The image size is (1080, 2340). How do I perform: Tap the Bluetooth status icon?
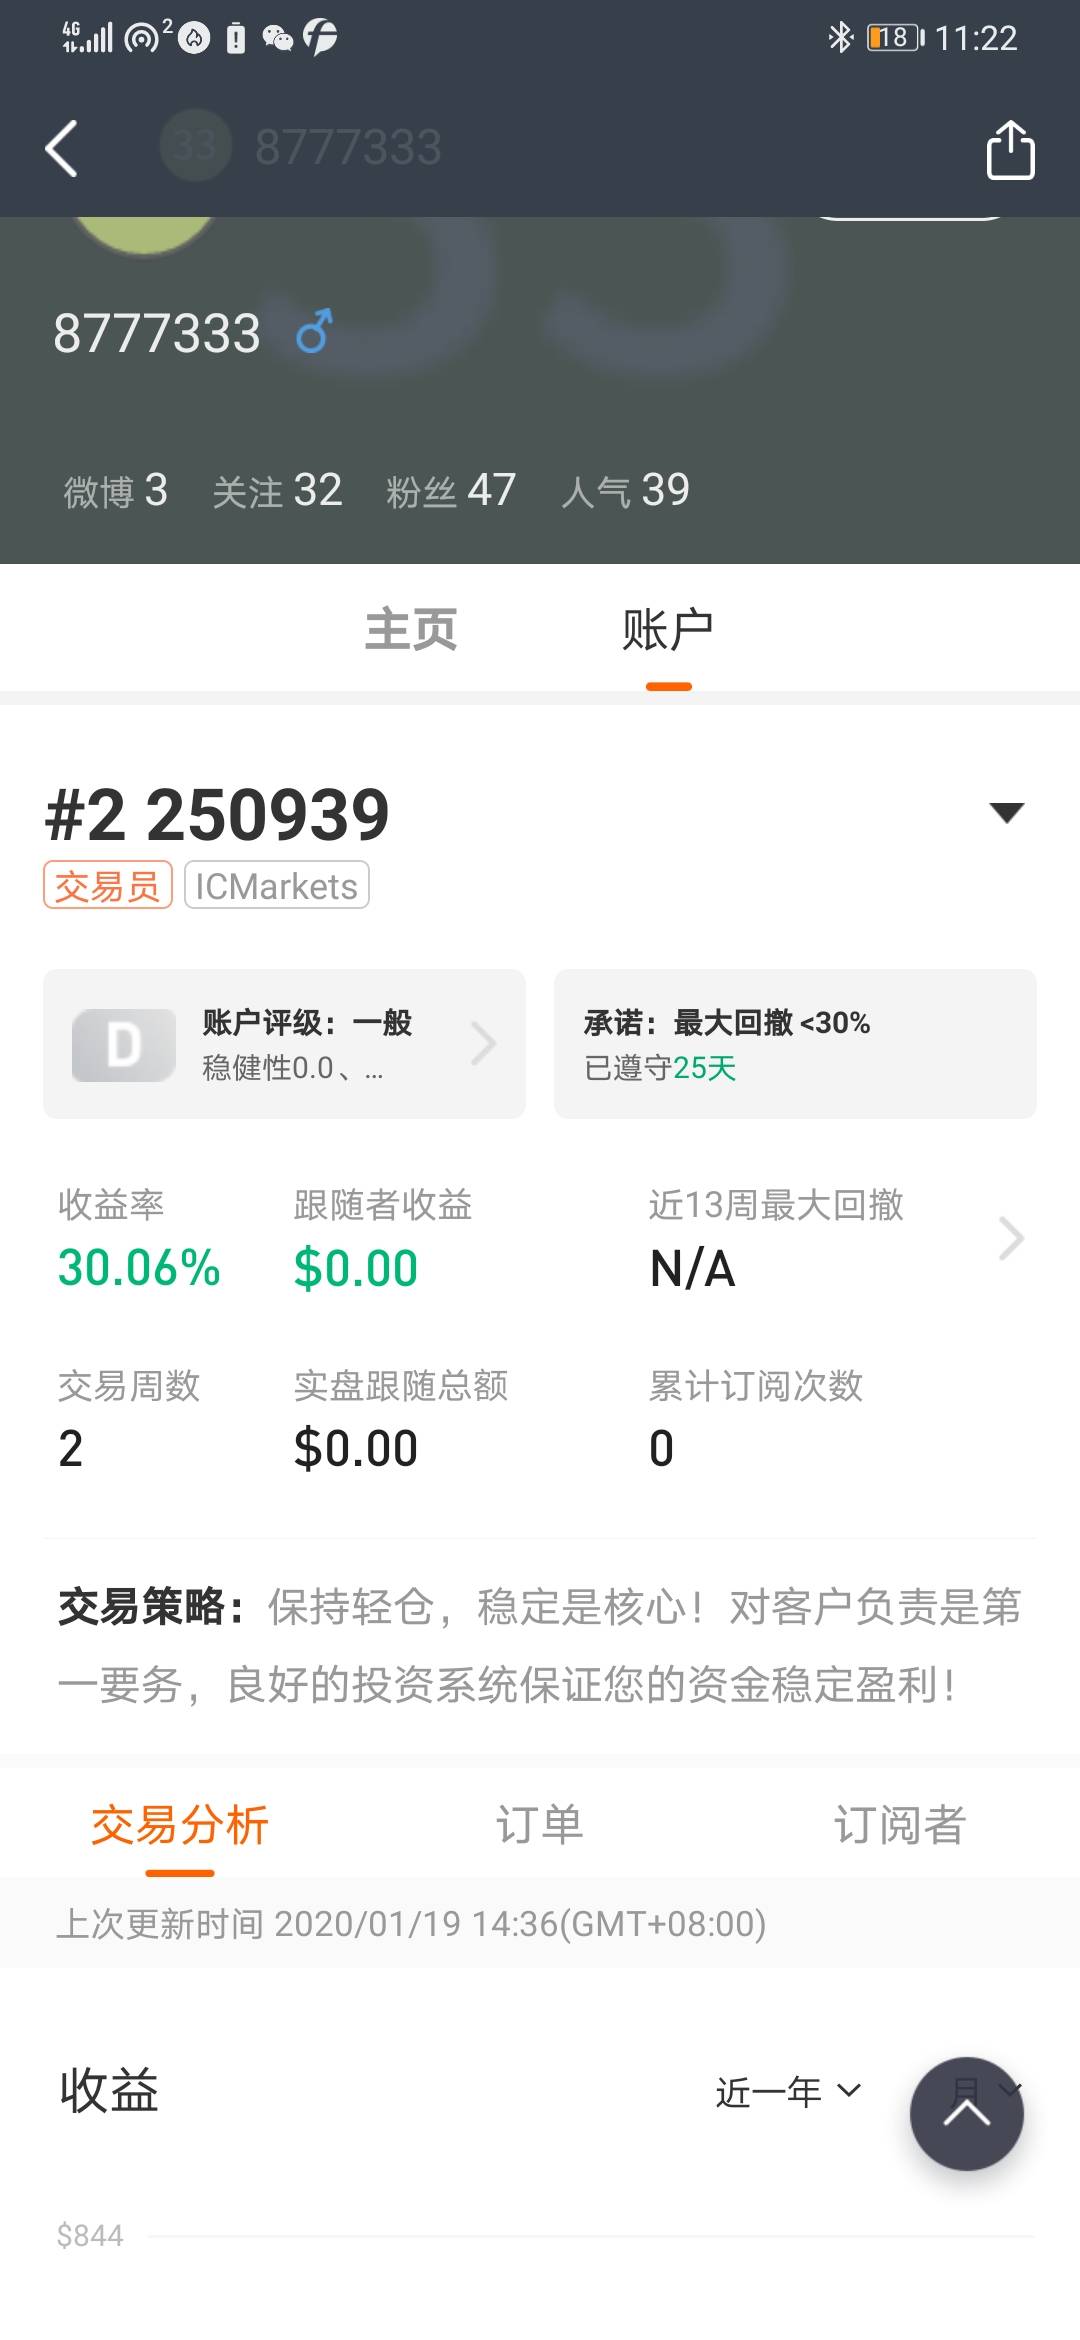(840, 38)
